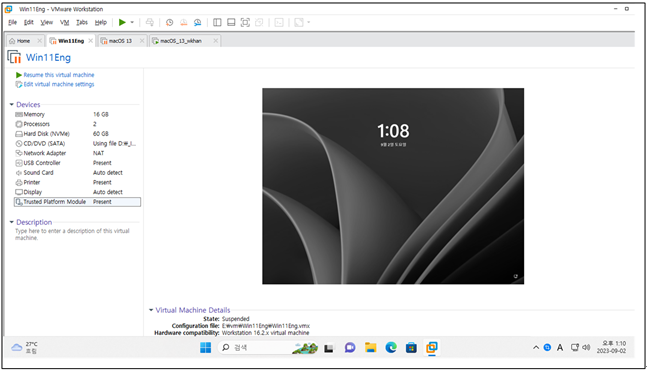Viewport: 647px width, 371px height.
Task: Close the Win11Eng tab
Action: [91, 41]
